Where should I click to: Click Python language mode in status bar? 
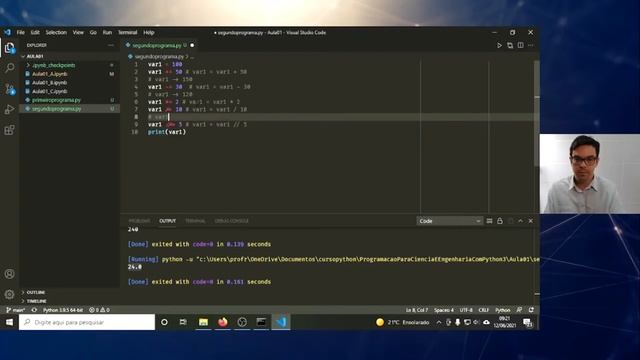pyautogui.click(x=502, y=310)
